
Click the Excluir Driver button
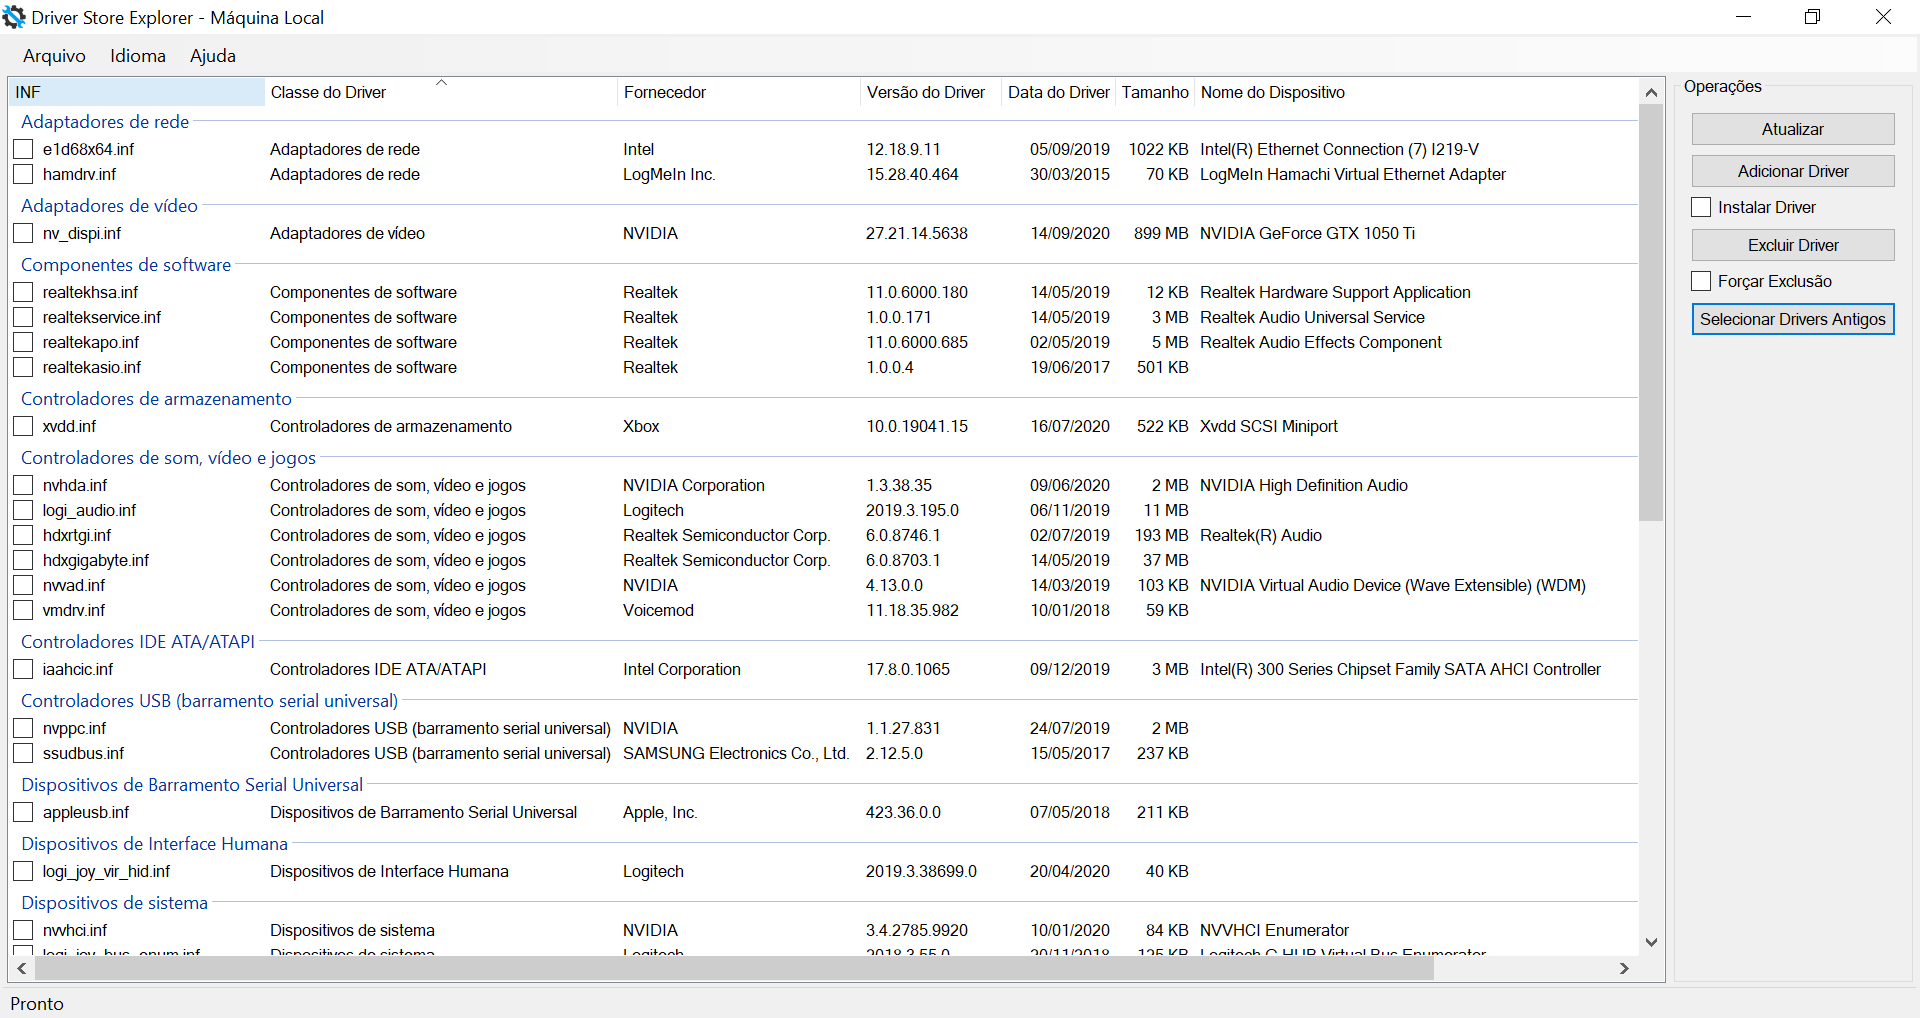pyautogui.click(x=1792, y=244)
